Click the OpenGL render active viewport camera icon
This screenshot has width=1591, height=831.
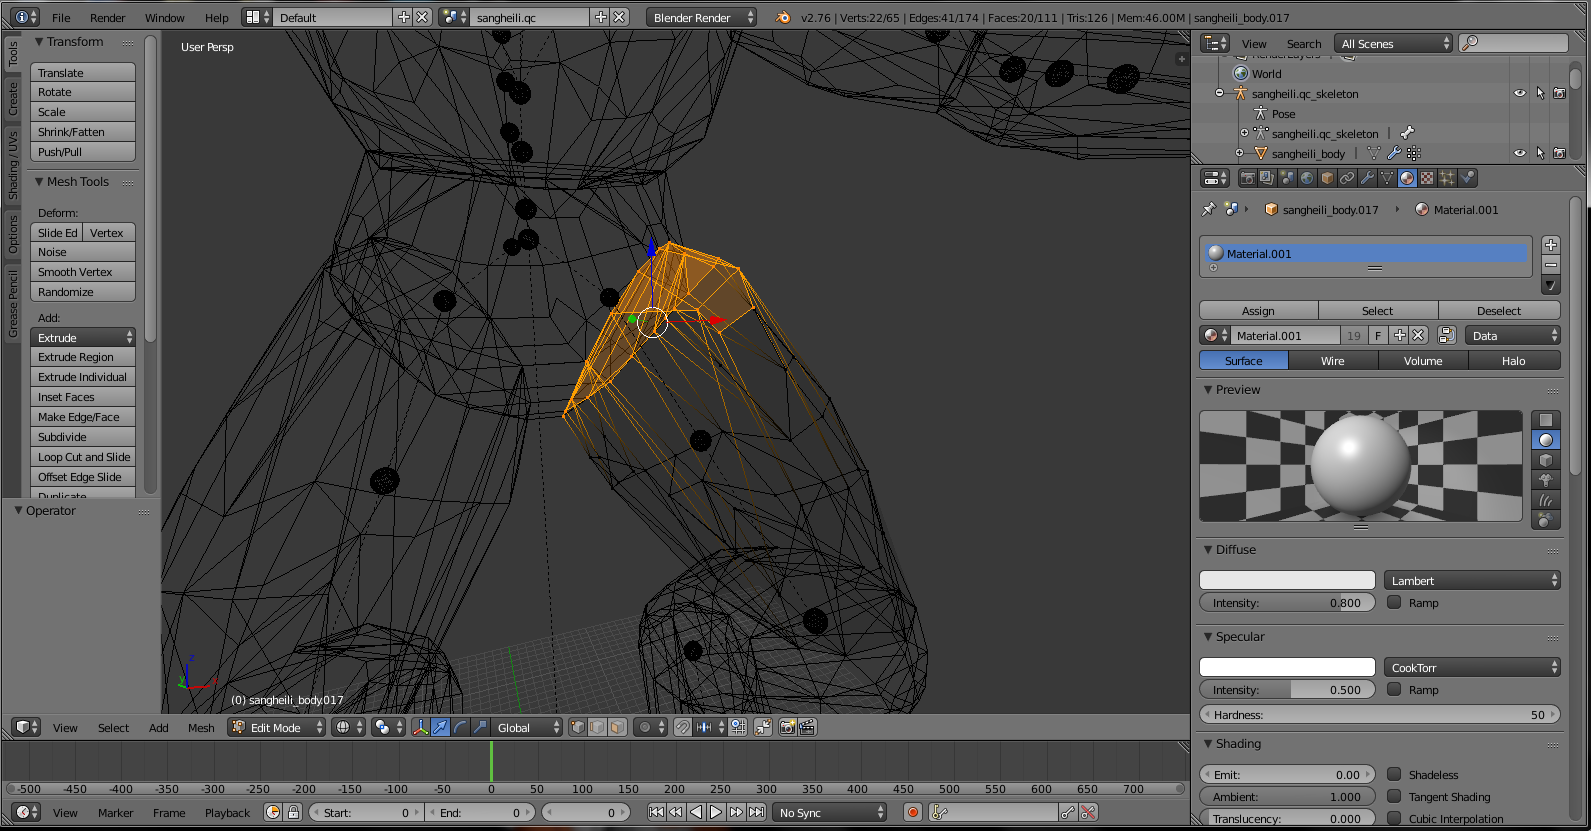pos(787,728)
